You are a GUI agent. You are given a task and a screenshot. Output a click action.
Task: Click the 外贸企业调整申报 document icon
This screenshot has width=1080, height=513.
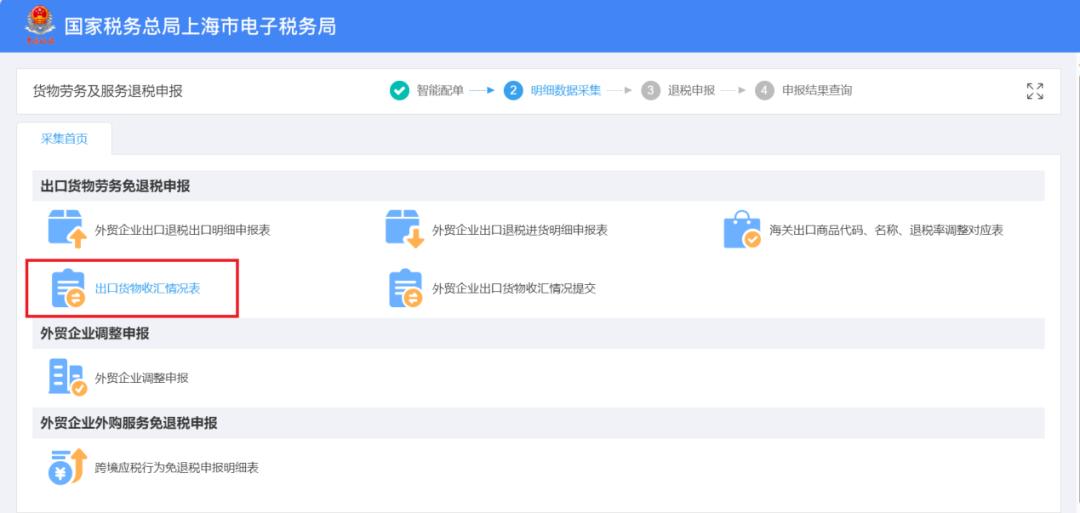point(68,377)
